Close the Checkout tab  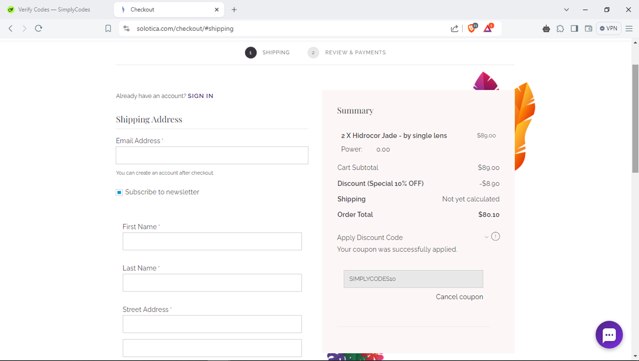(x=216, y=9)
